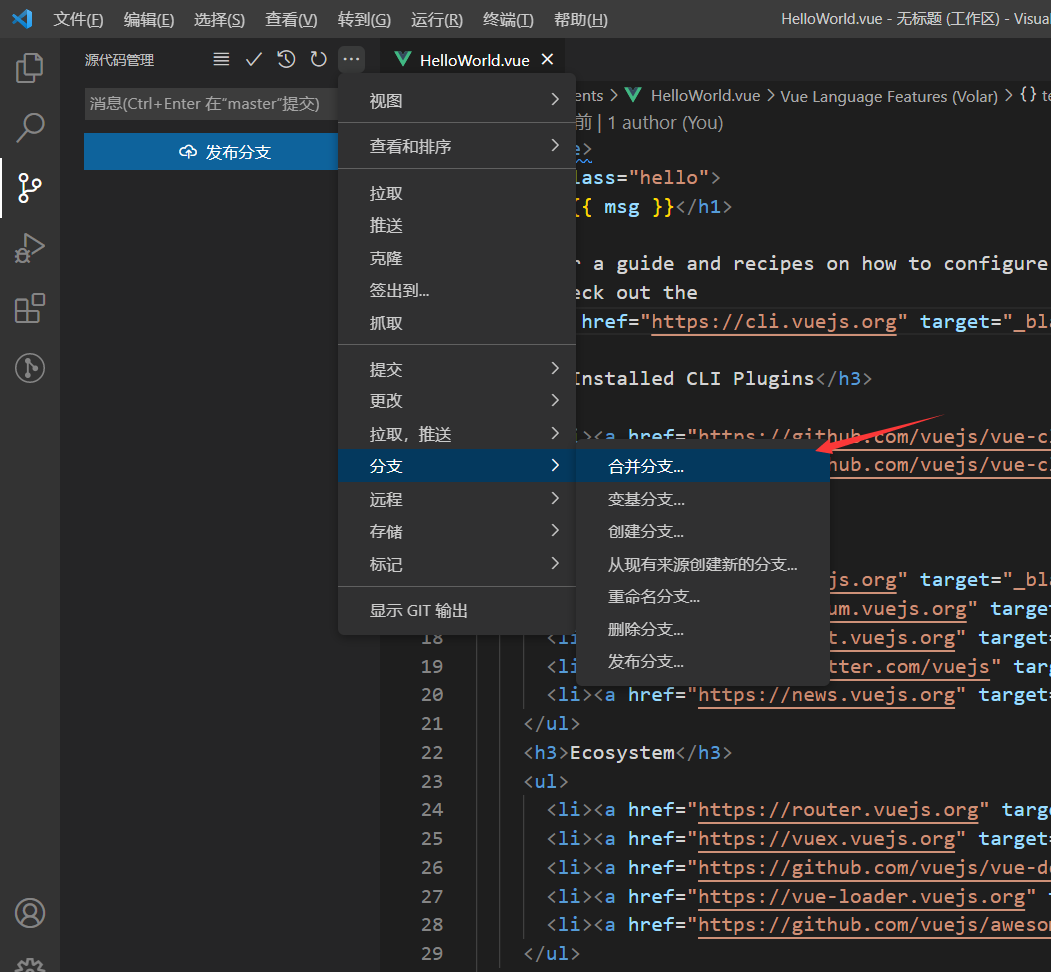Select 抓取 menu entry
This screenshot has width=1051, height=972.
457,323
